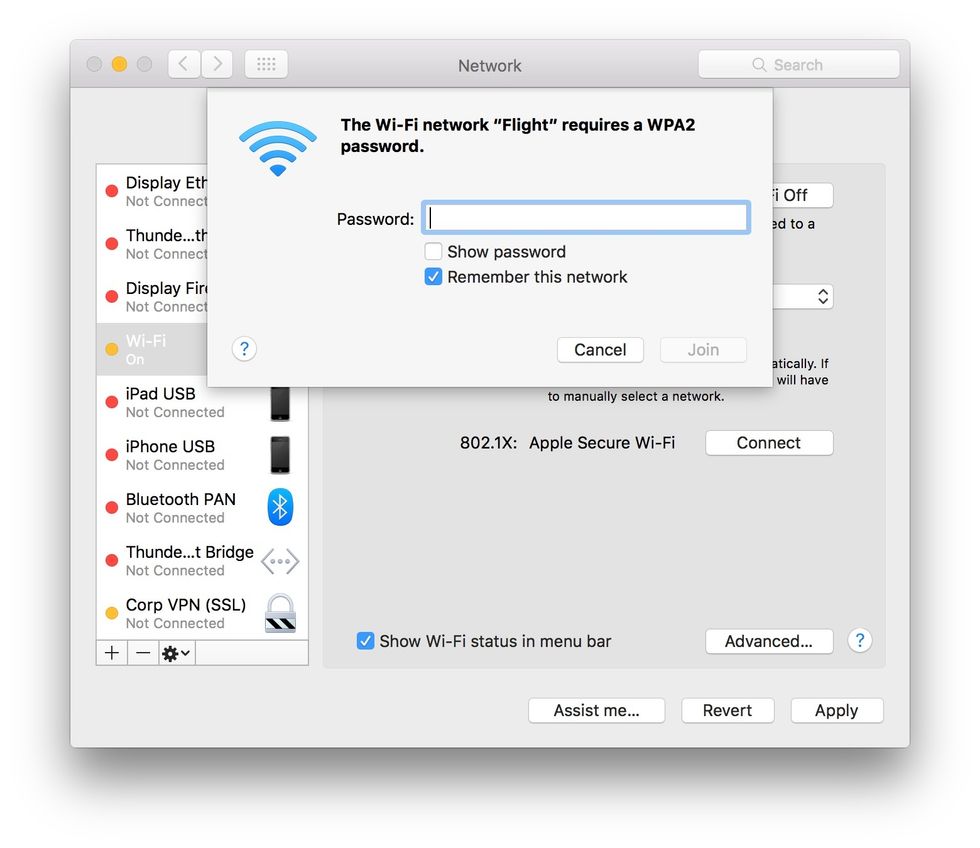Open the network service action gear menu
The image size is (980, 848).
[174, 653]
